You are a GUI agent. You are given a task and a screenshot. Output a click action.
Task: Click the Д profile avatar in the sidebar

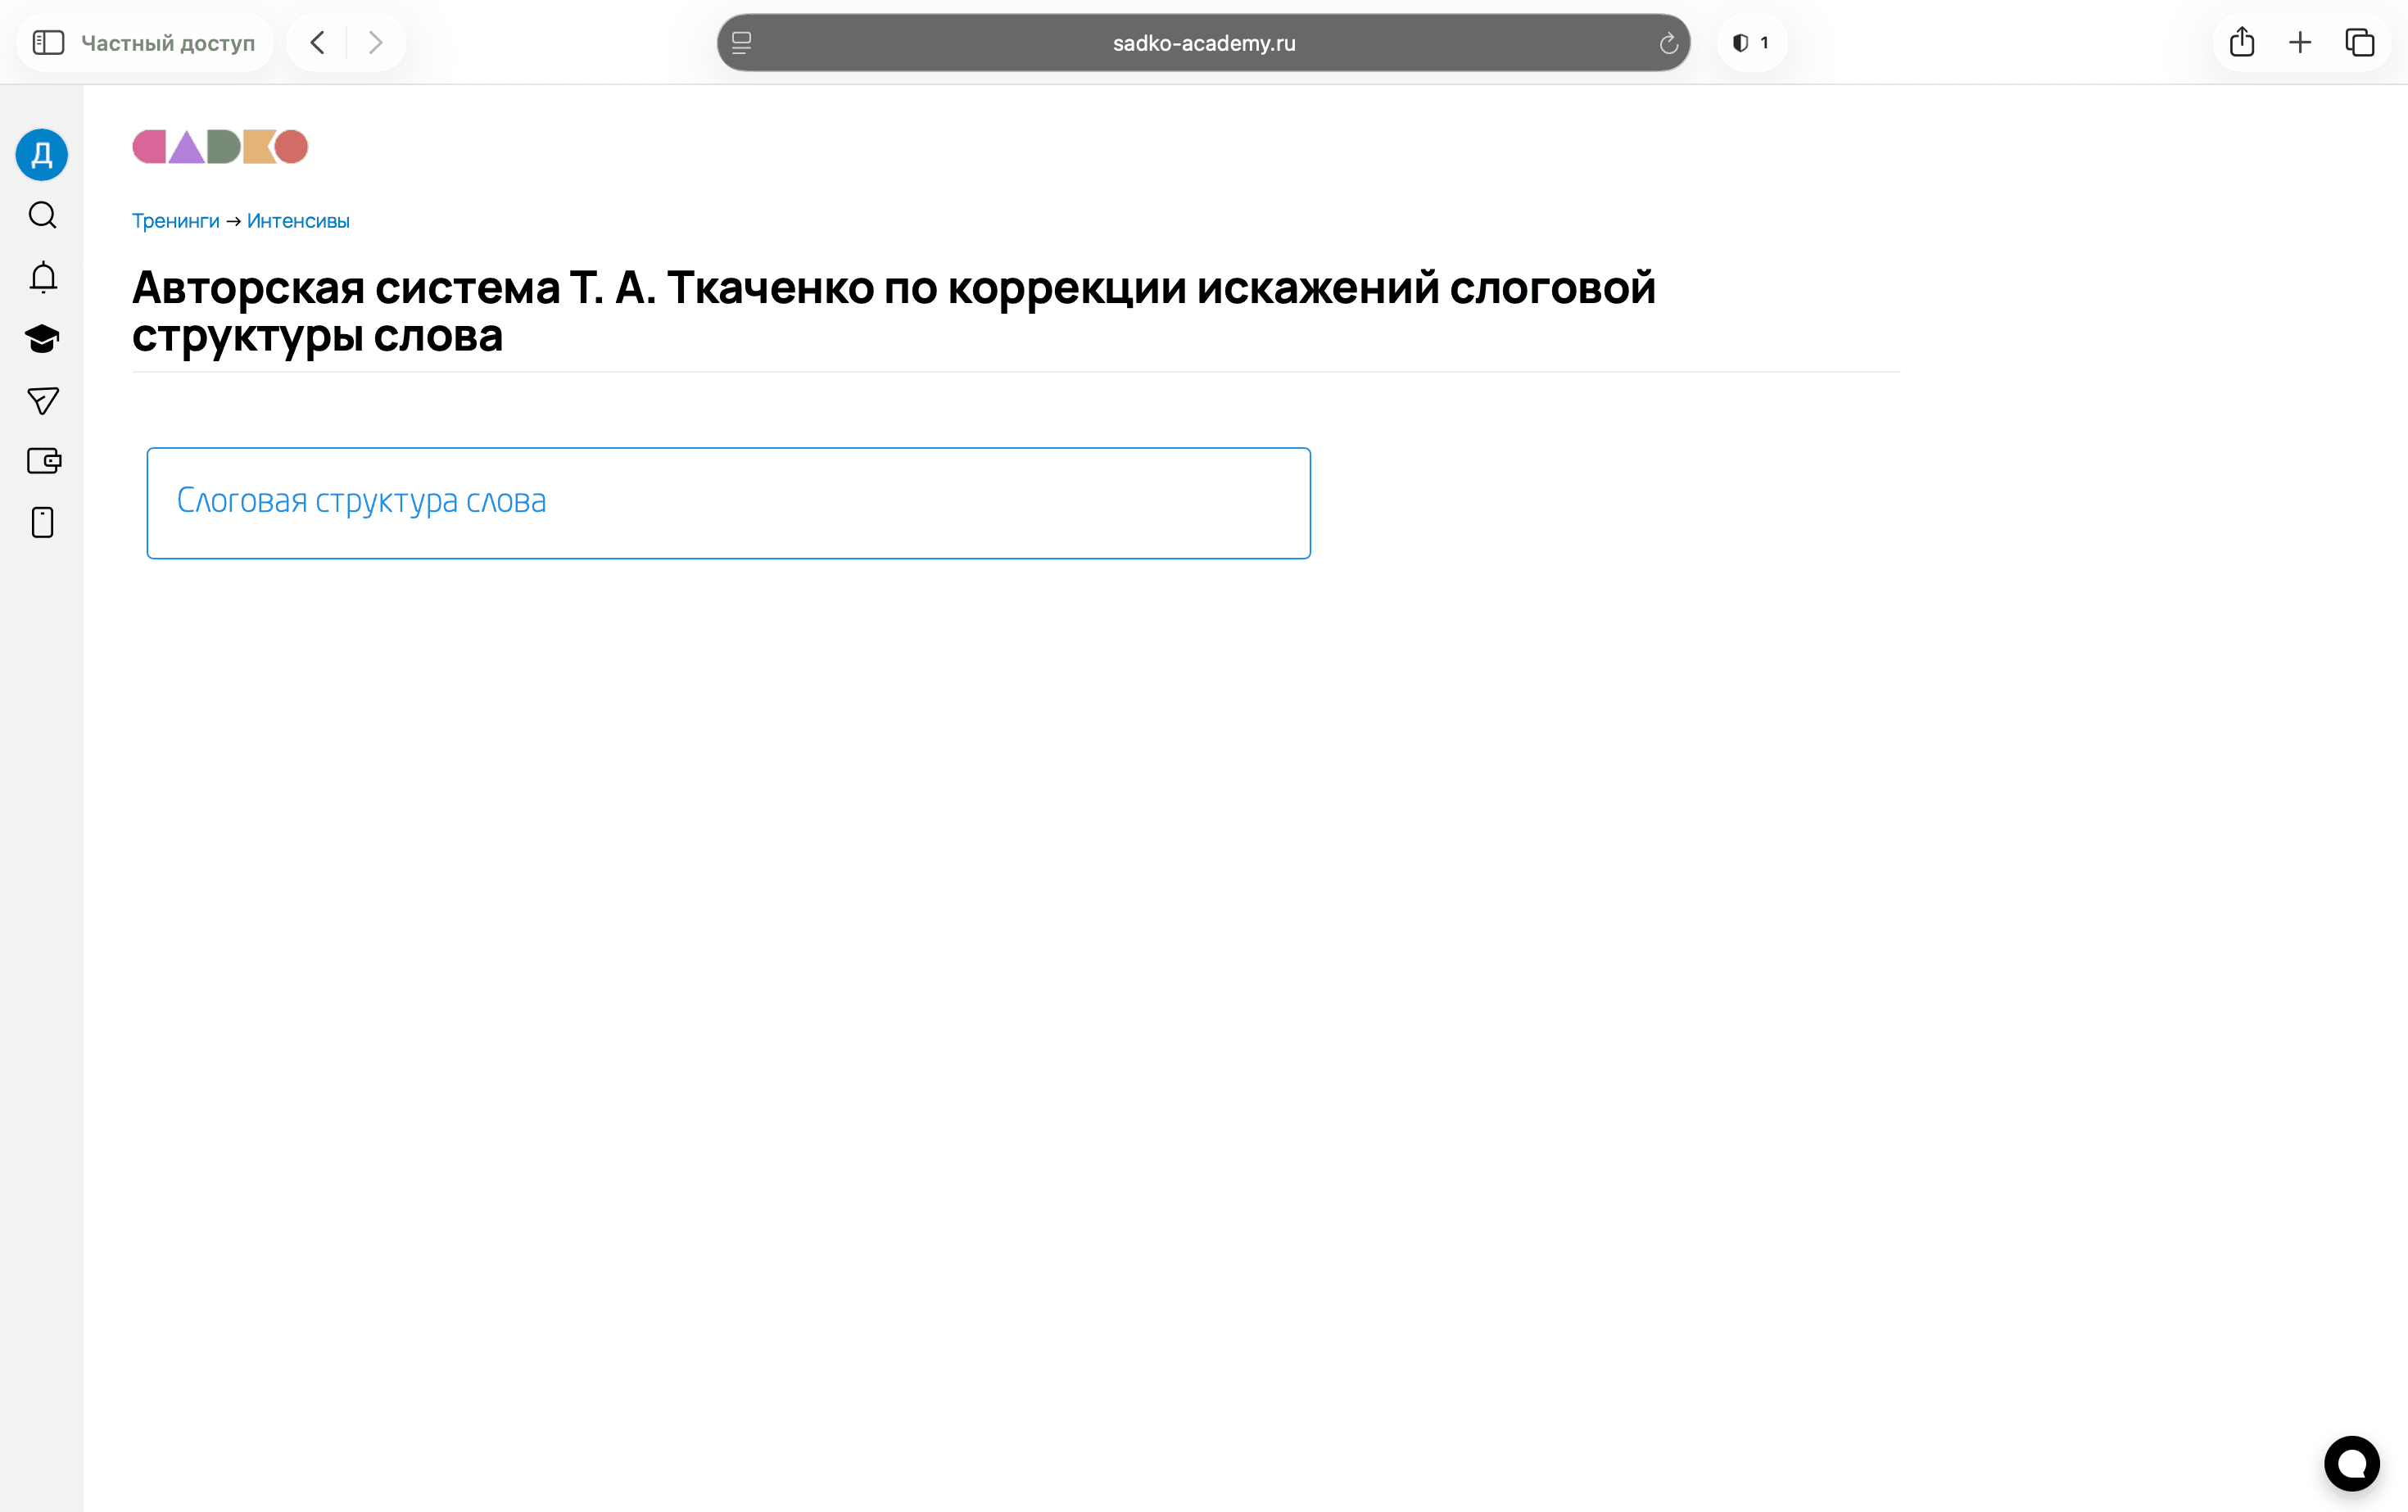(42, 154)
